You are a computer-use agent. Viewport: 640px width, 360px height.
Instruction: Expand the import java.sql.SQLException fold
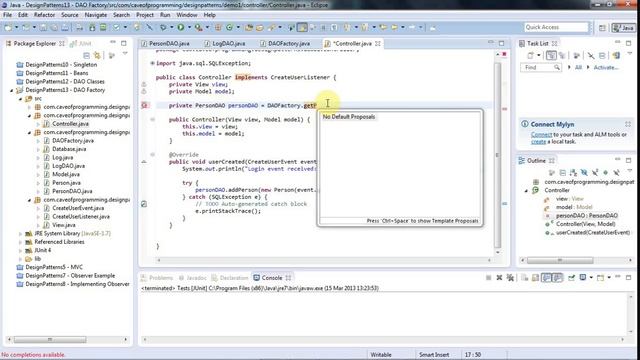point(152,63)
